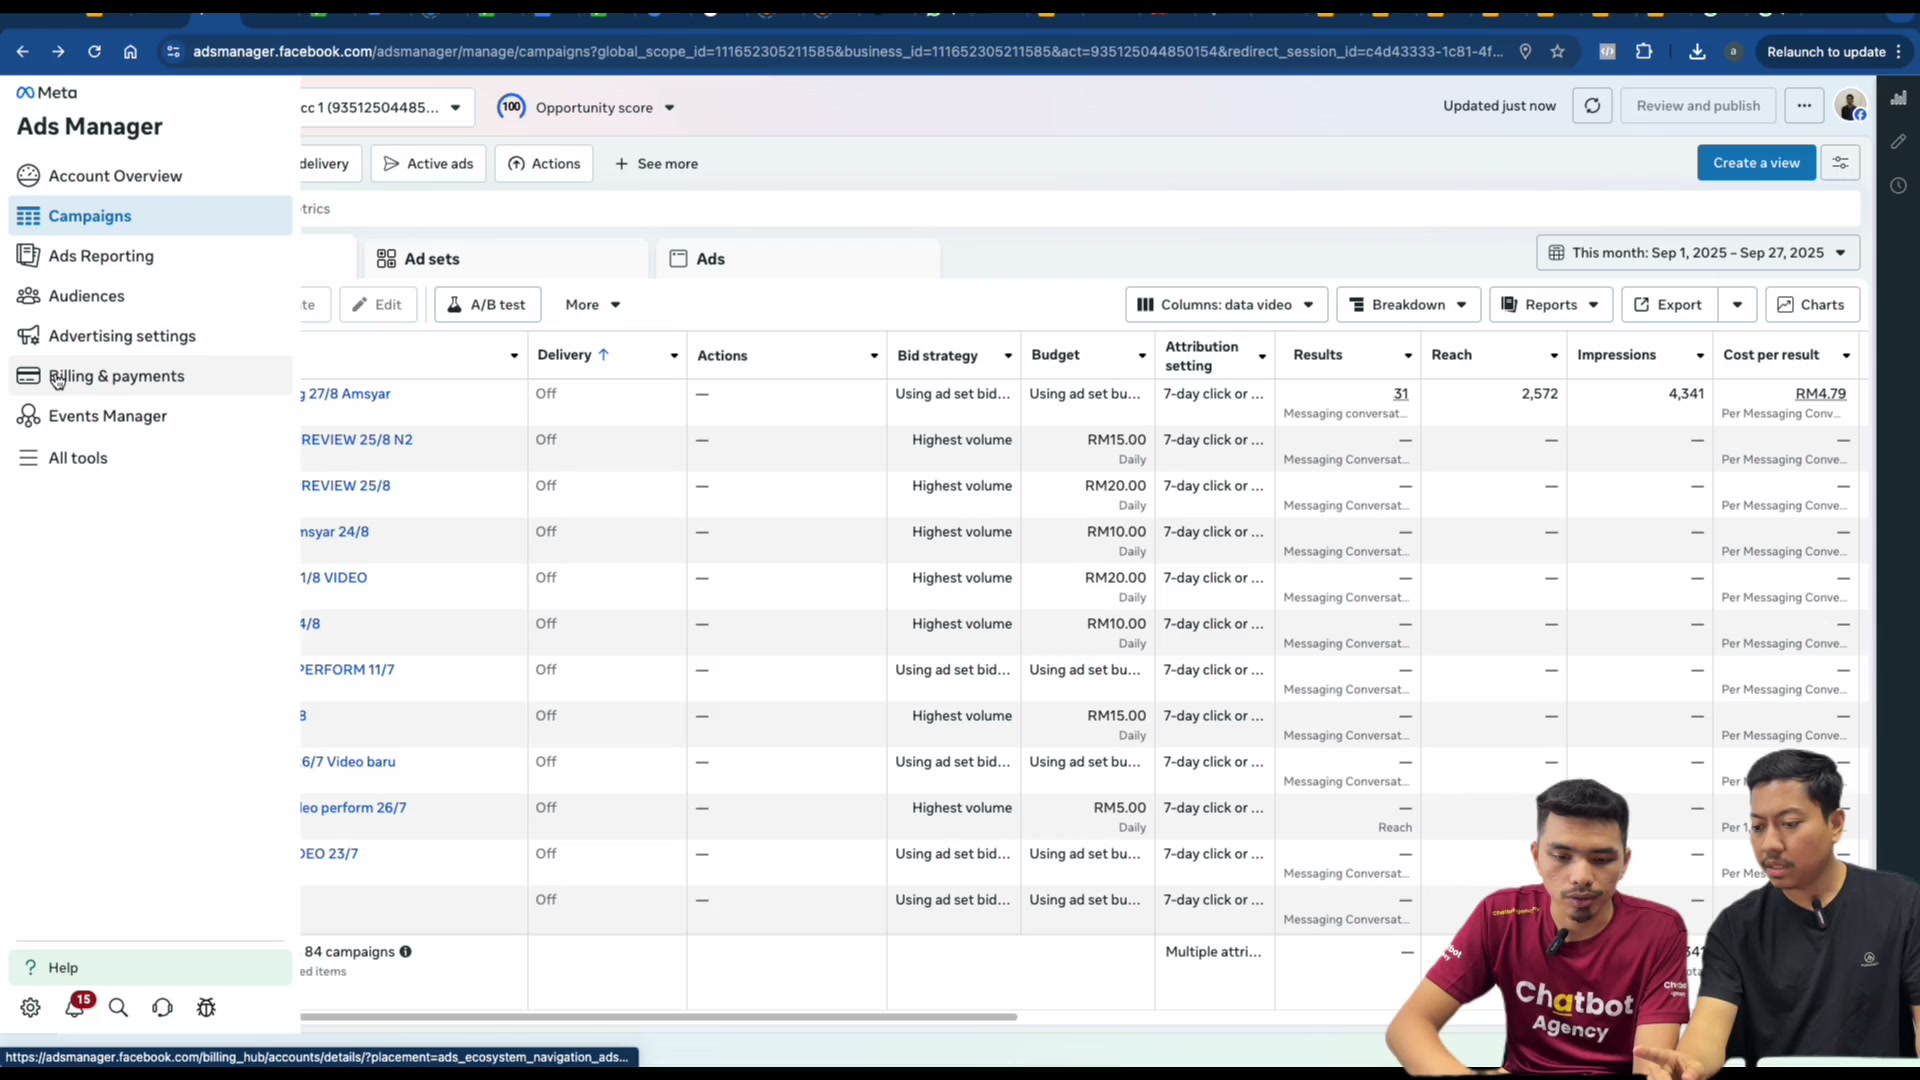Open the browser extensions puzzle icon

pos(1644,52)
